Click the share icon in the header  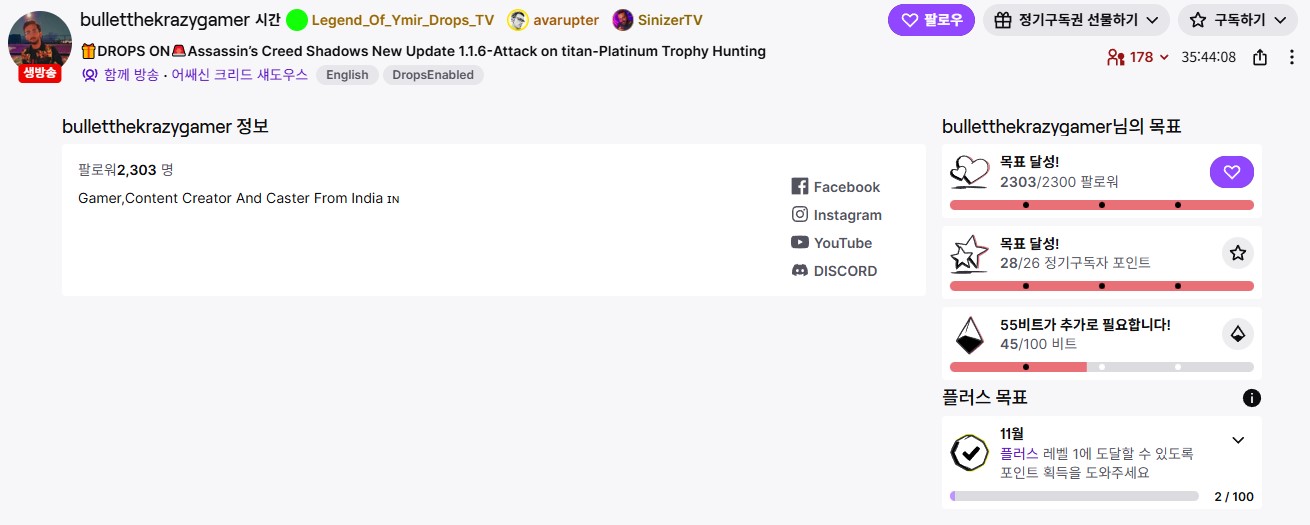(x=1260, y=58)
